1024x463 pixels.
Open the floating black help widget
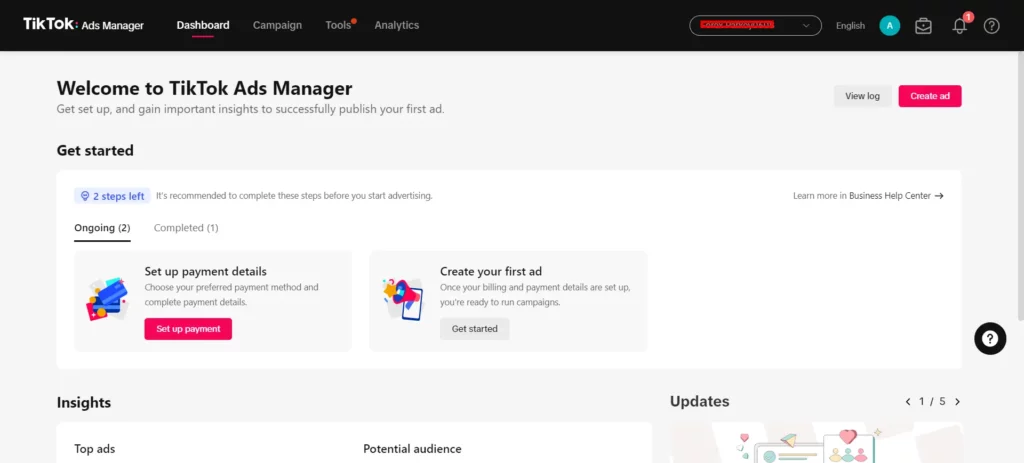tap(989, 338)
